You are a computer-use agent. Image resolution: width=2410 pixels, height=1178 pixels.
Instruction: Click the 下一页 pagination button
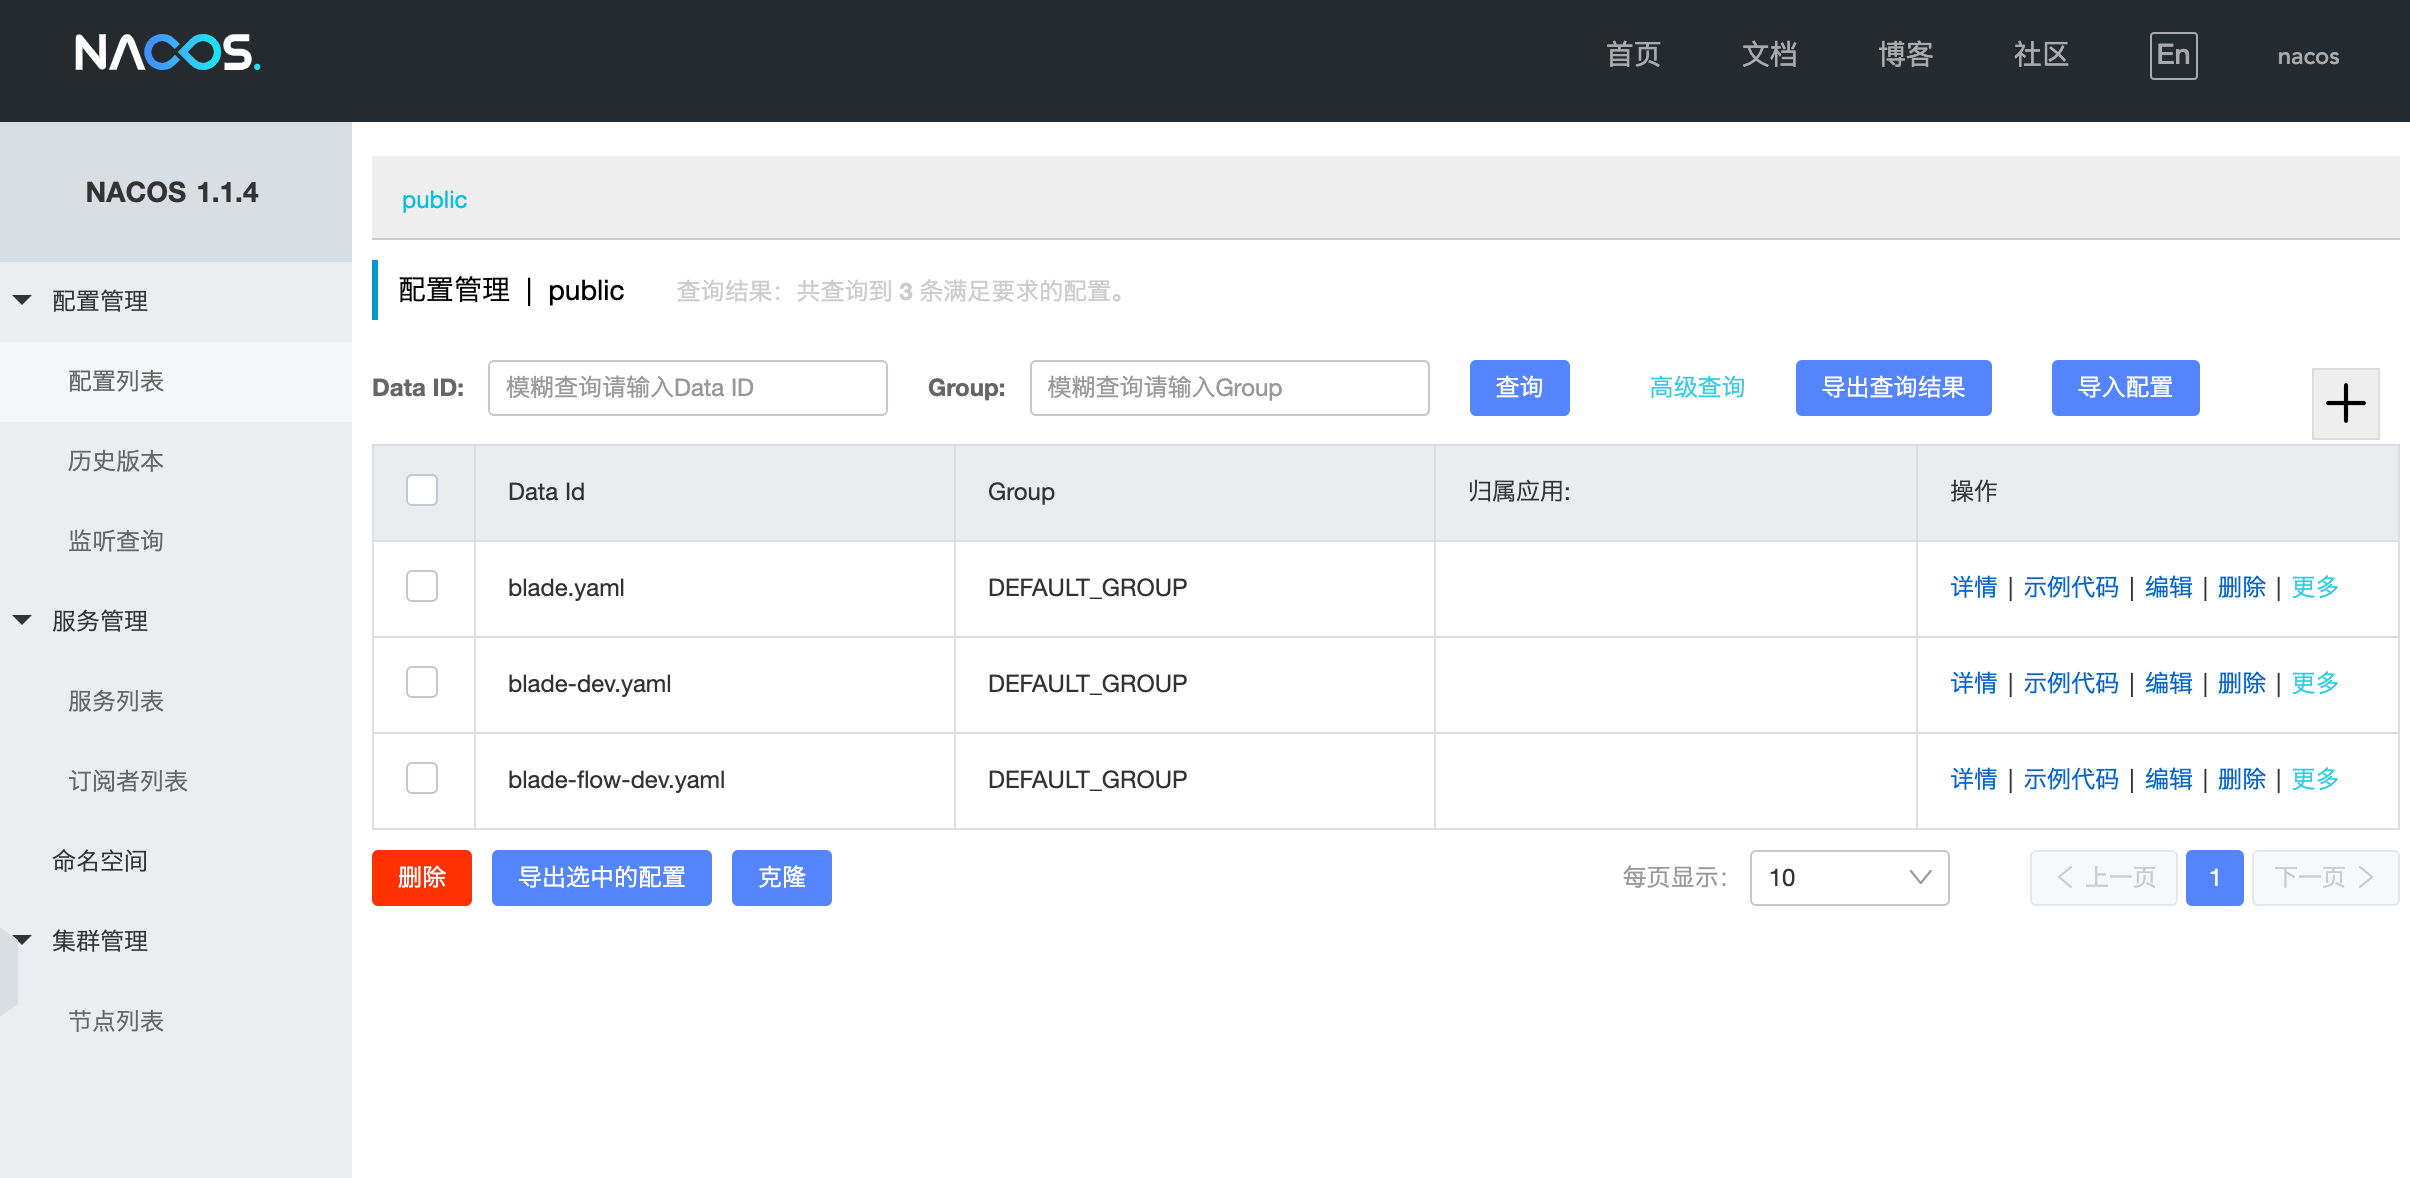[x=2325, y=878]
